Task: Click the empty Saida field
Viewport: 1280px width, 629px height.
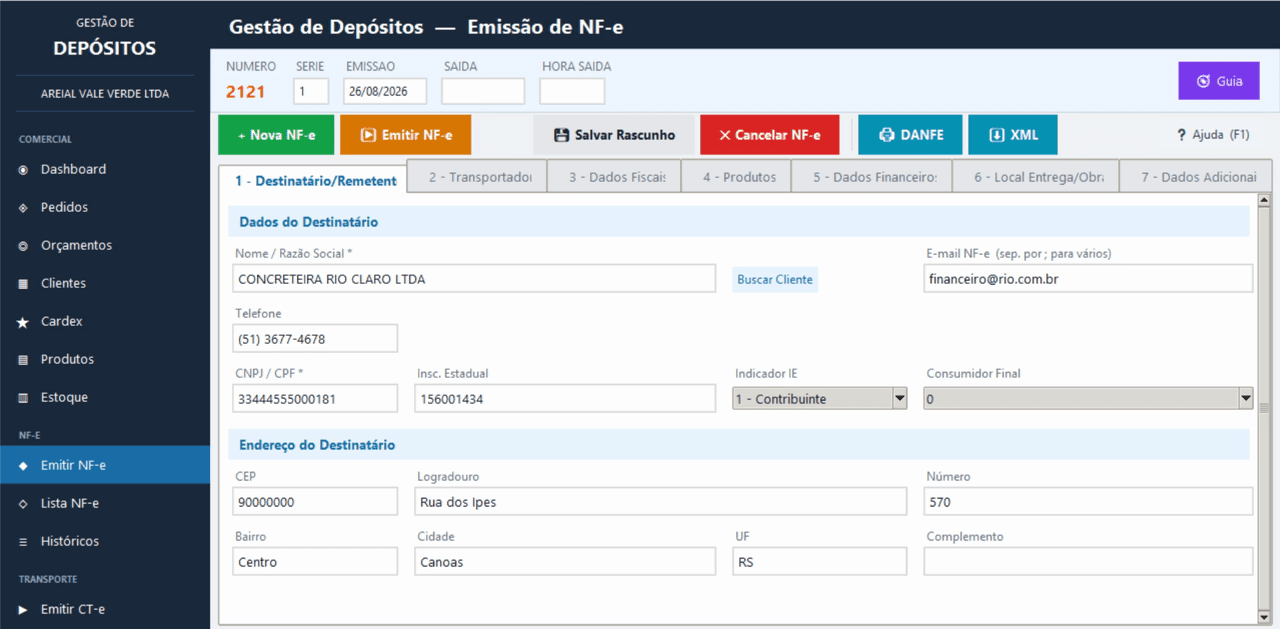Action: 483,91
